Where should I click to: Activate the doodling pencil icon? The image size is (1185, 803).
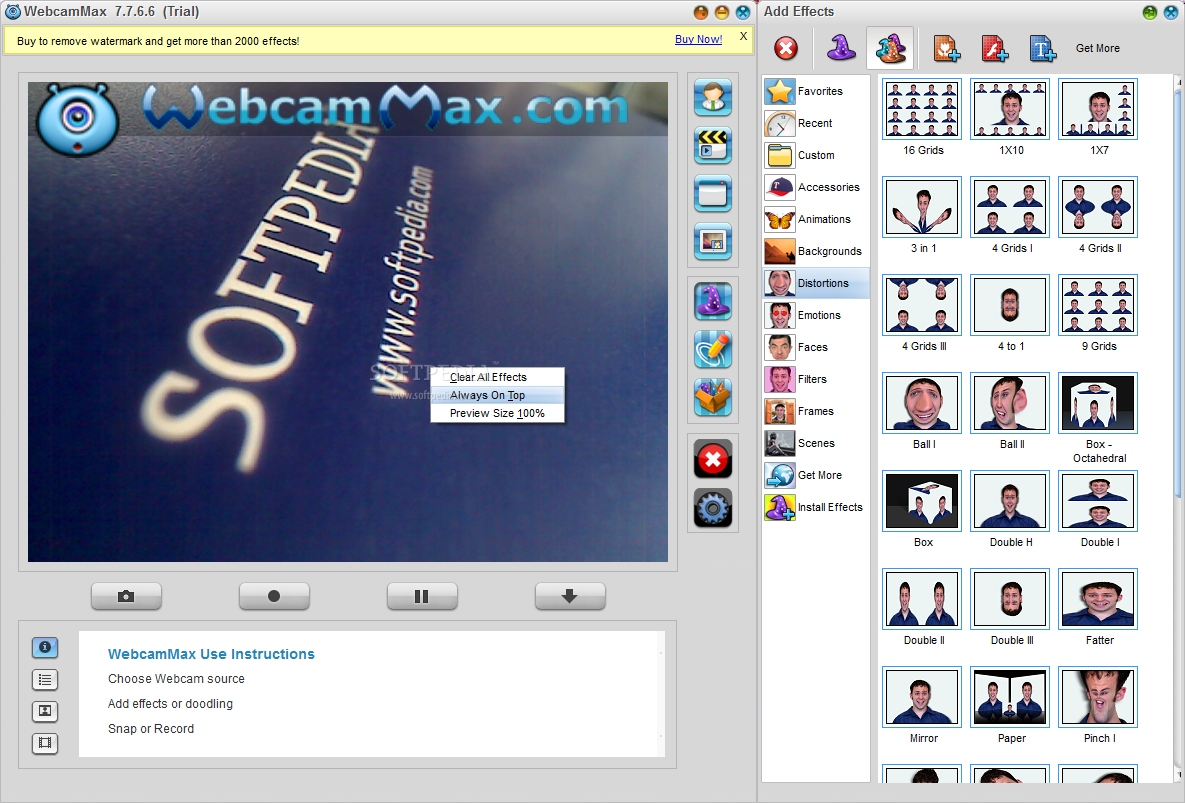click(x=713, y=350)
